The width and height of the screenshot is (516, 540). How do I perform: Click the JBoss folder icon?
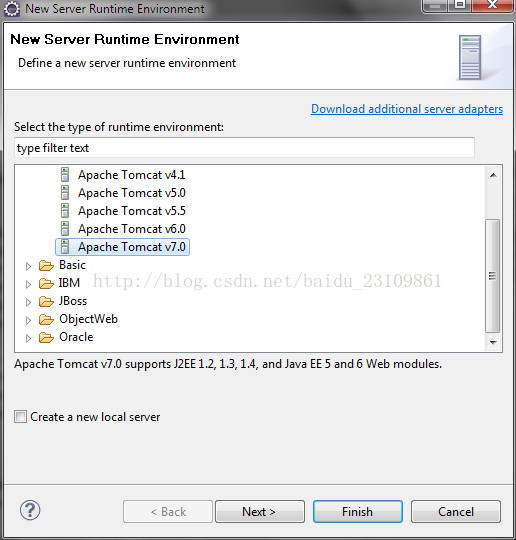(x=46, y=301)
